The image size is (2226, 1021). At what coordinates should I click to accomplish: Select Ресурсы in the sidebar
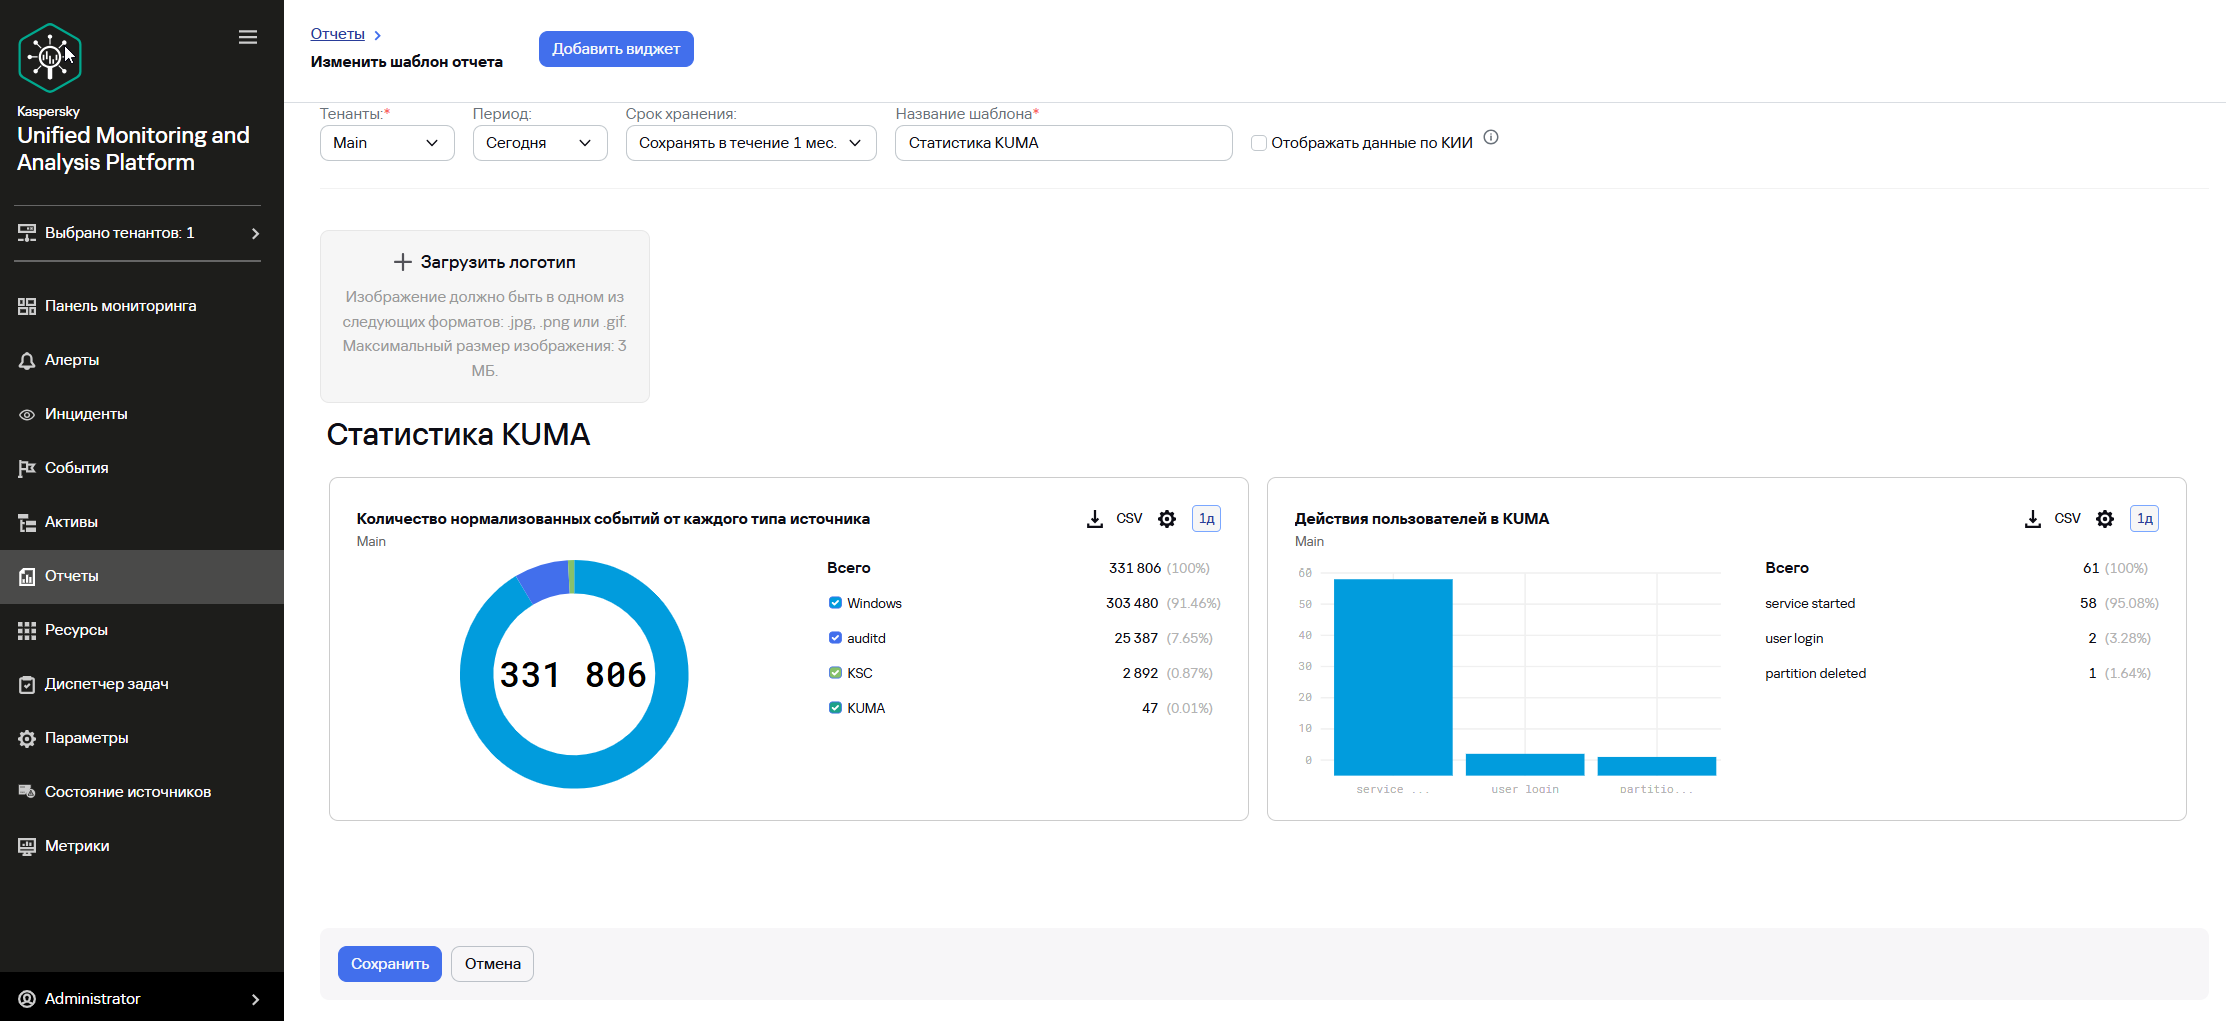(142, 630)
